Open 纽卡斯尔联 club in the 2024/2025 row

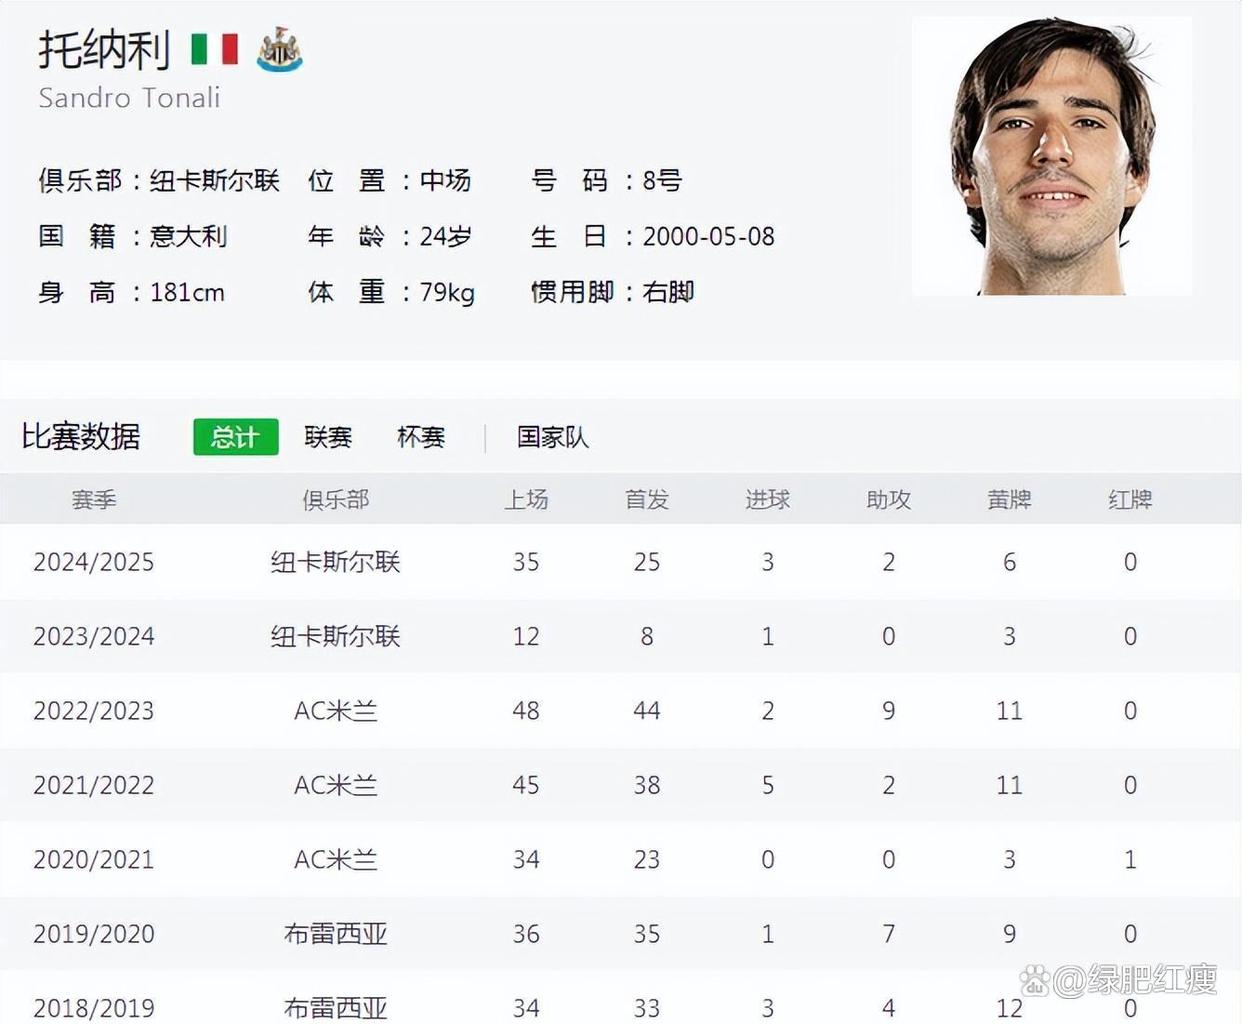coord(336,562)
